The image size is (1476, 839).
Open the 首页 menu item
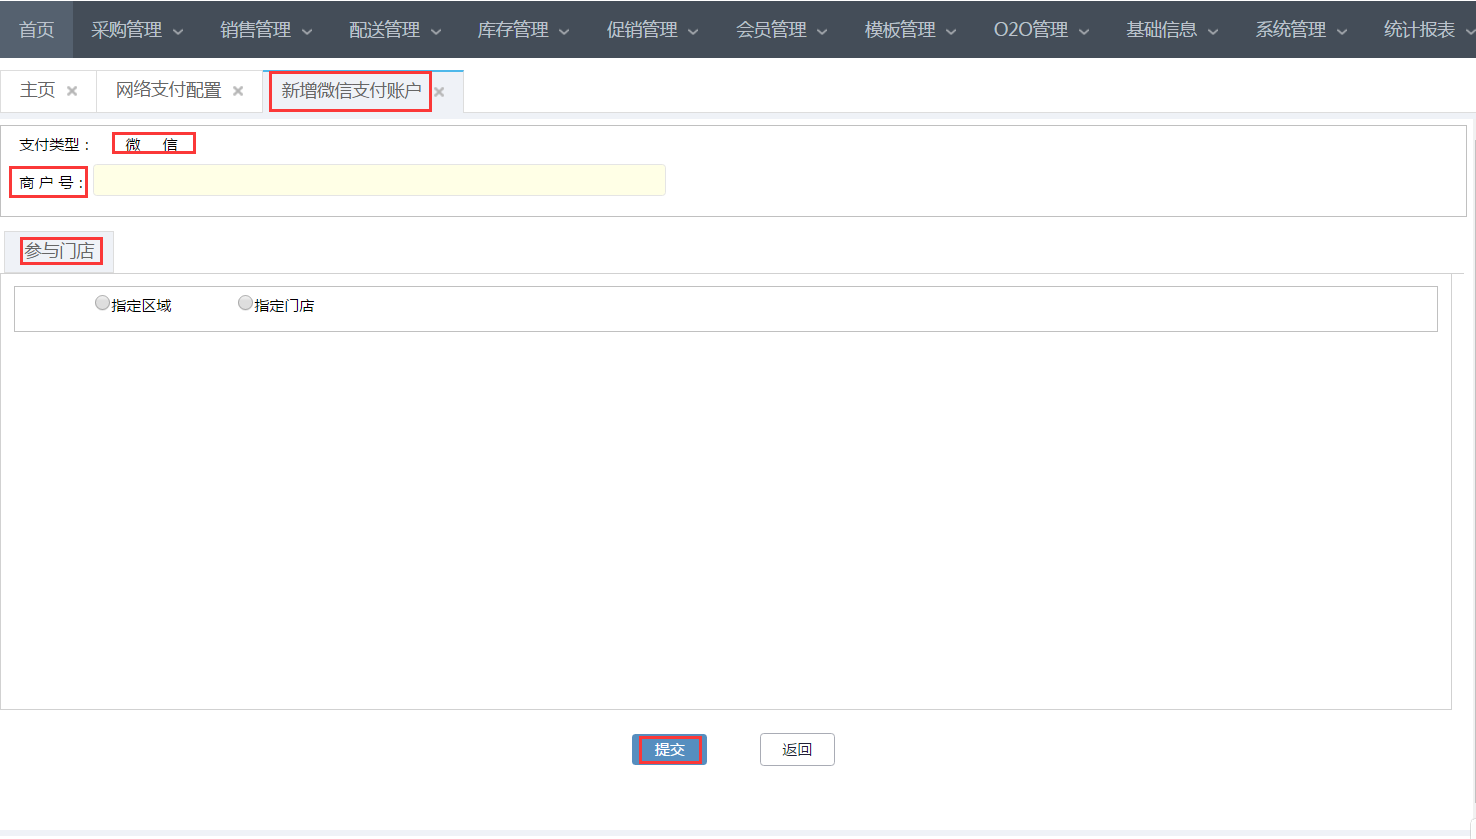tap(37, 30)
